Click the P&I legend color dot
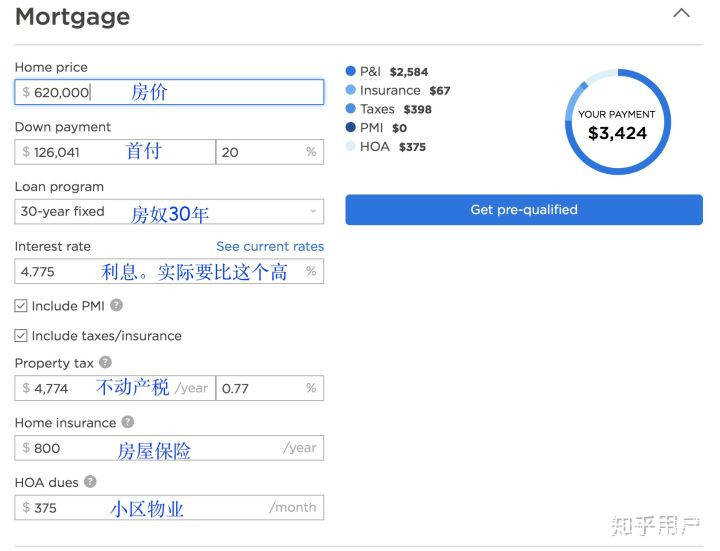The width and height of the screenshot is (720, 551). pos(350,71)
